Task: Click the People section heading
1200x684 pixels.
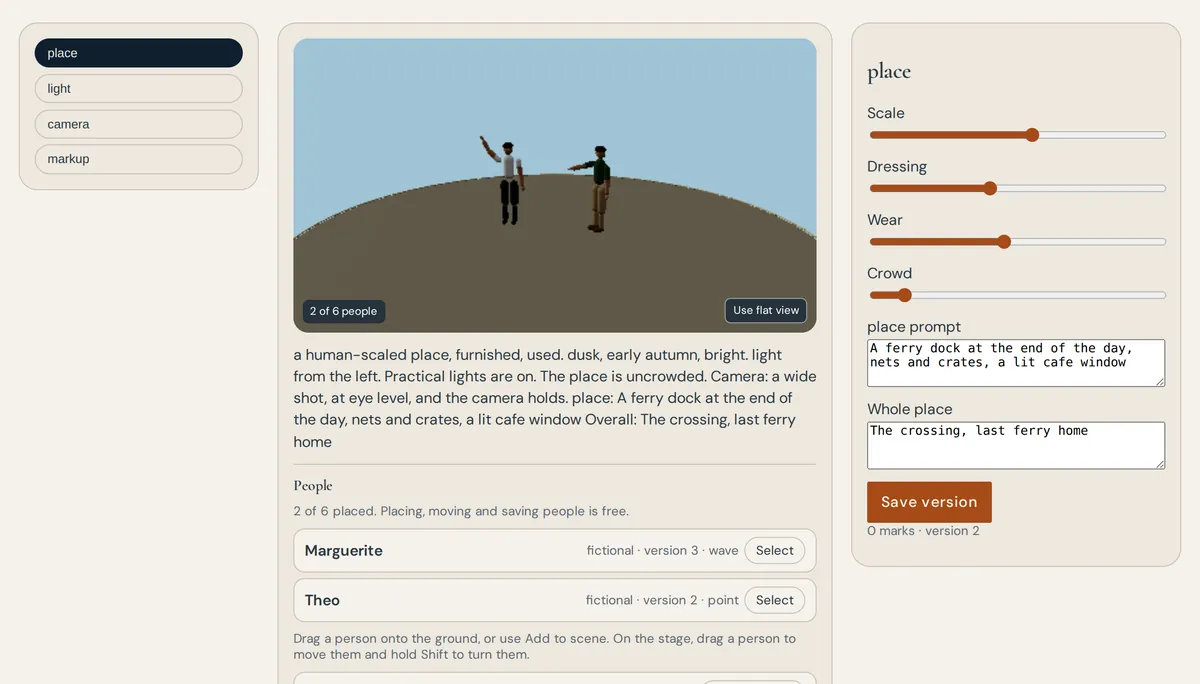Action: point(313,486)
